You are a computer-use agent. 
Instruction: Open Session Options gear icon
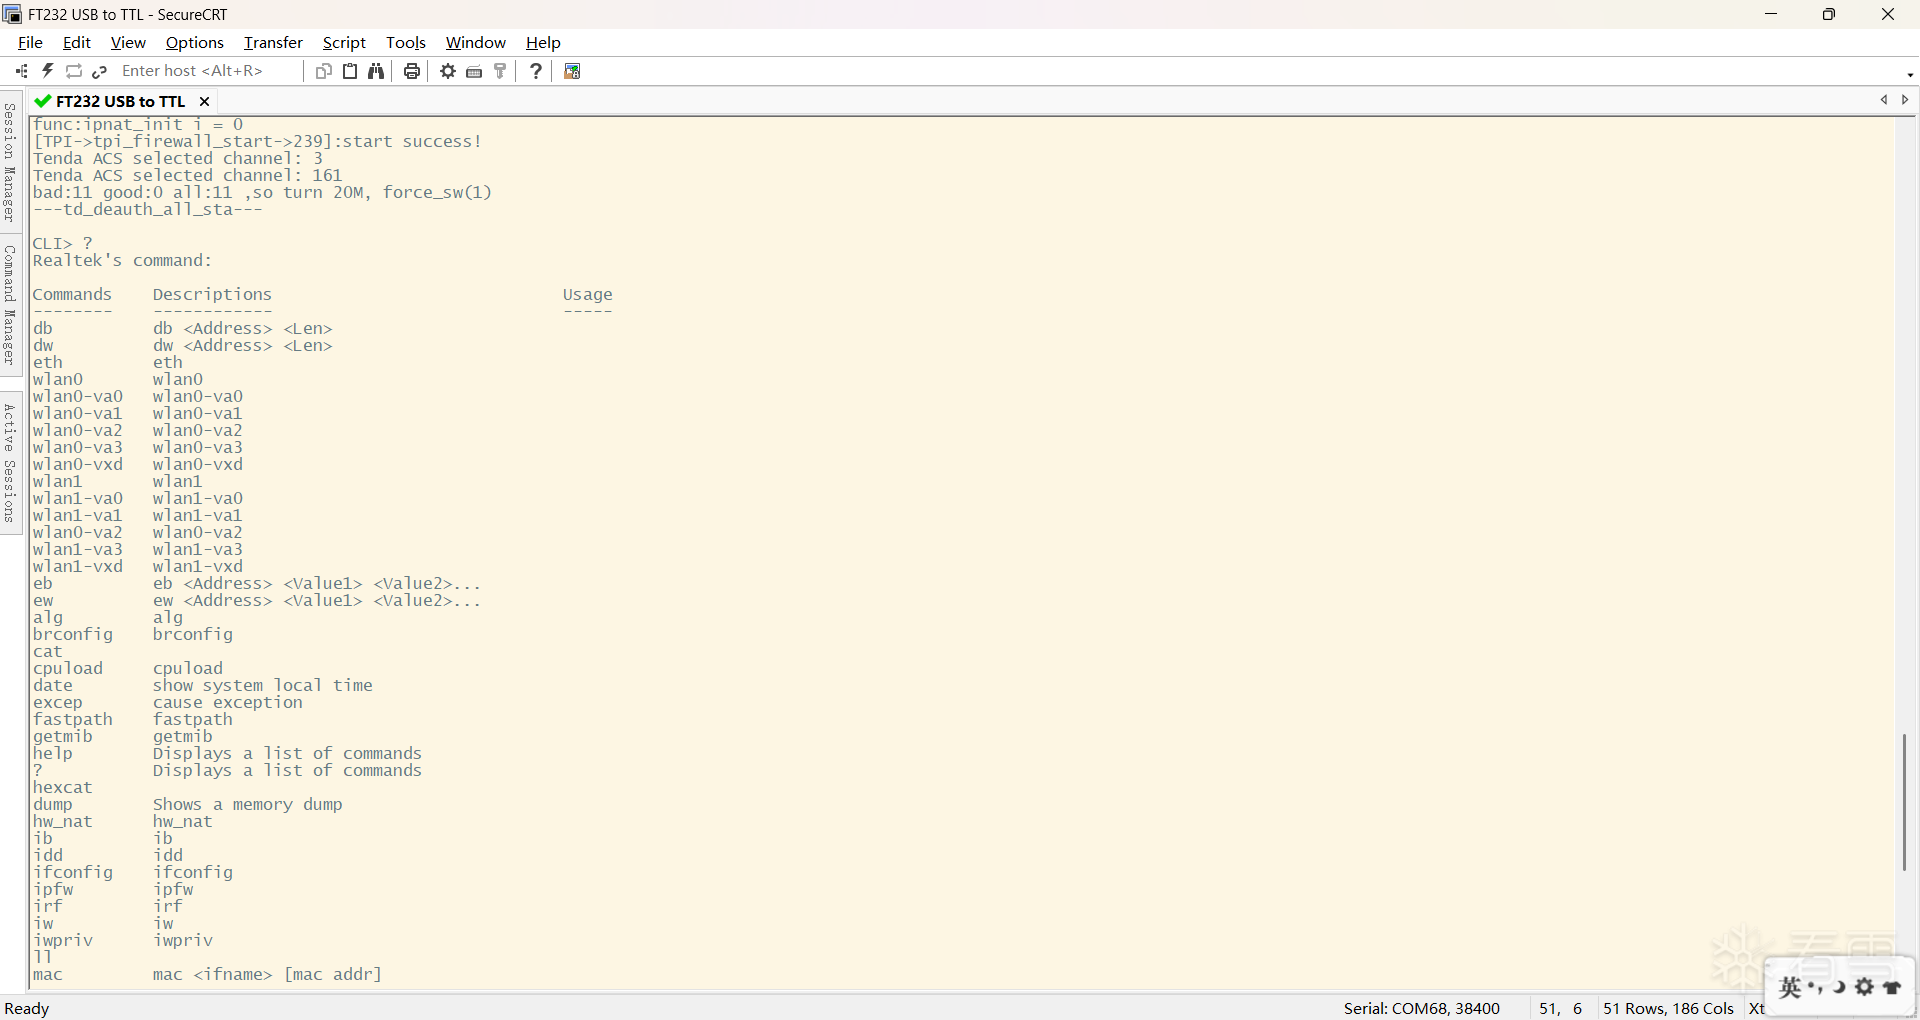coord(448,71)
